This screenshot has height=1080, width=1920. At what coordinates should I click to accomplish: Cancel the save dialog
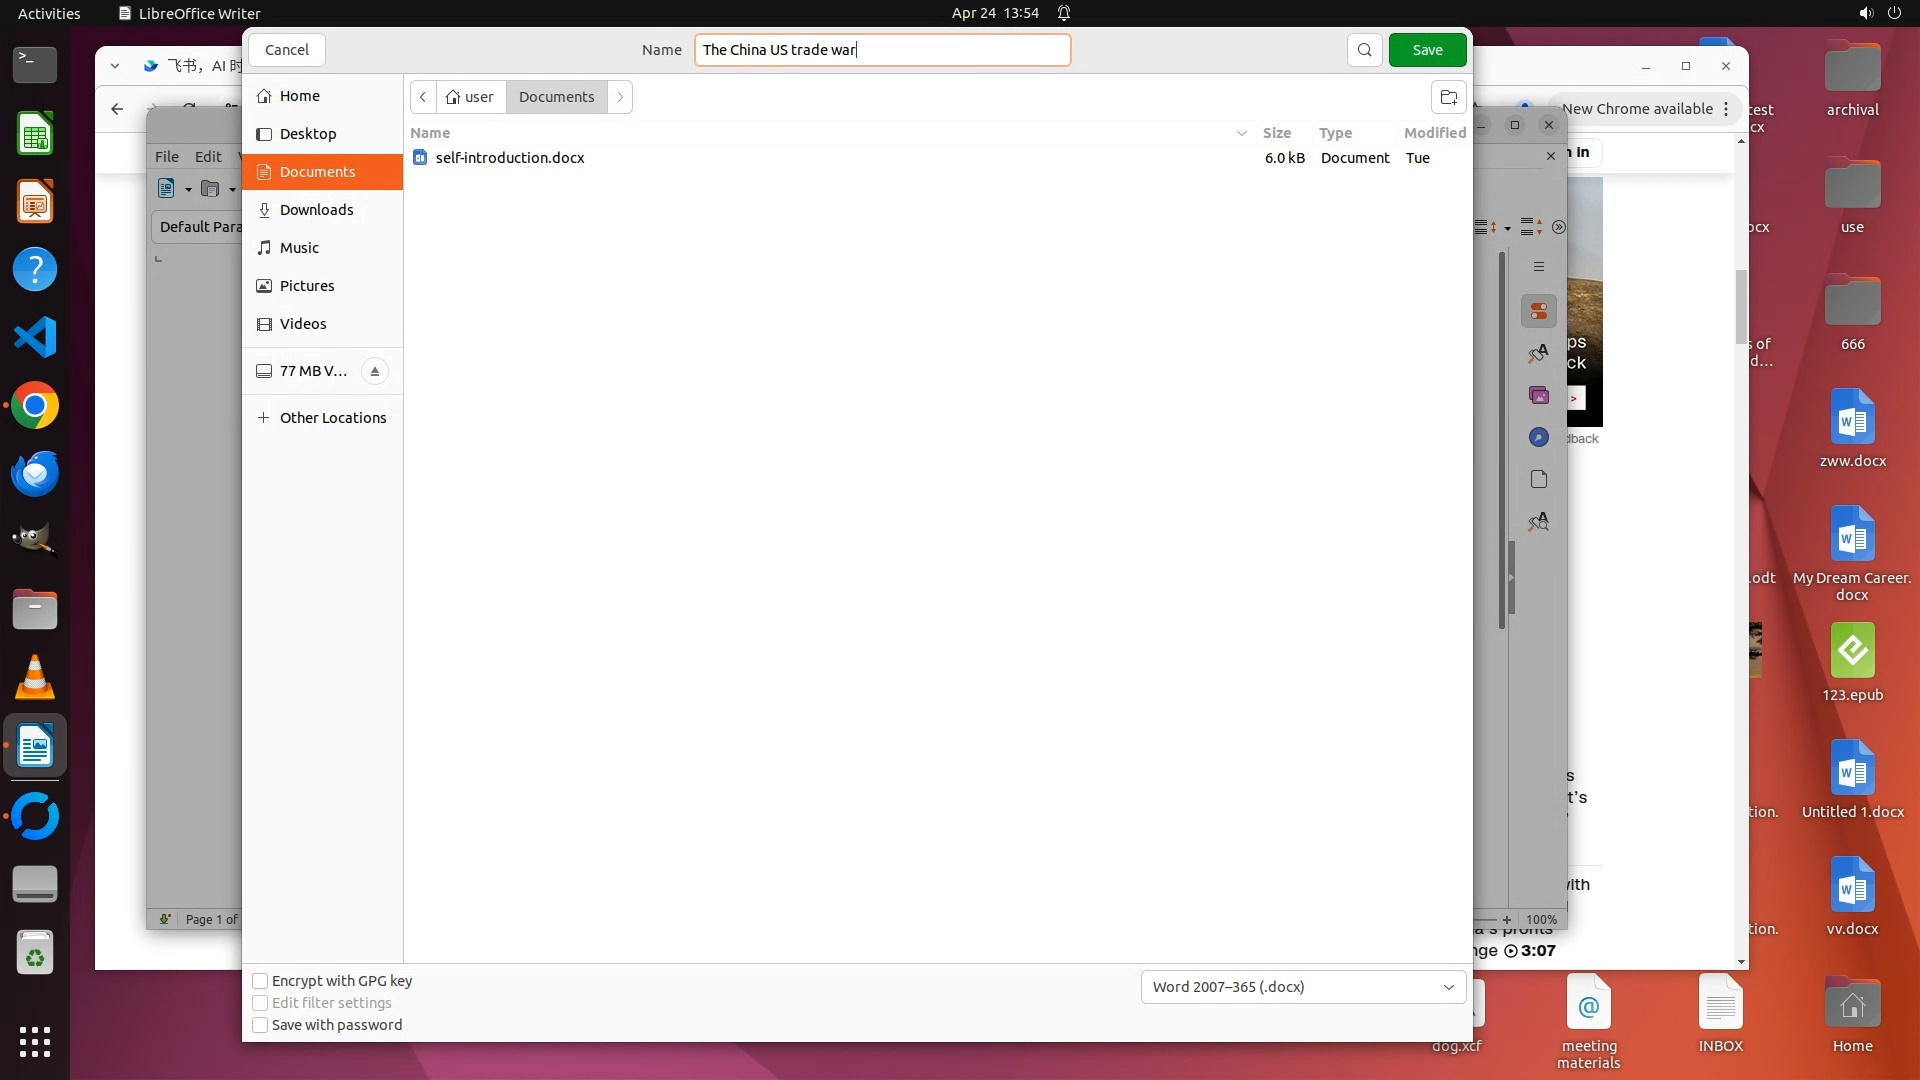[287, 50]
